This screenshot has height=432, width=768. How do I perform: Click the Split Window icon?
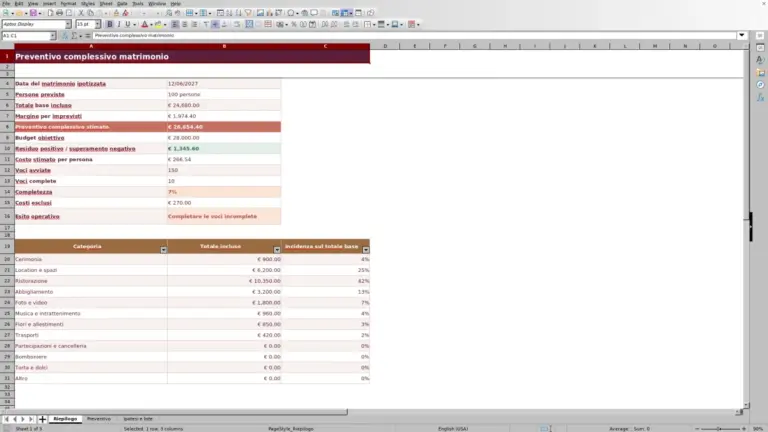(x=359, y=13)
